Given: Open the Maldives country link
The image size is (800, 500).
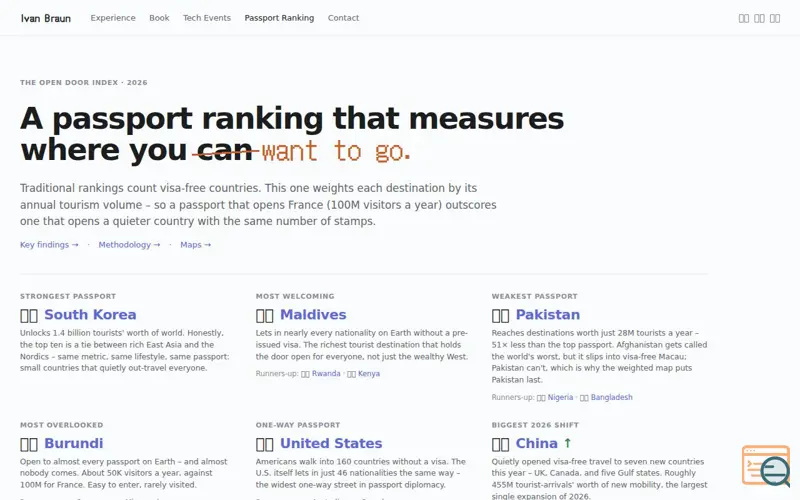Looking at the screenshot, I should 313,315.
